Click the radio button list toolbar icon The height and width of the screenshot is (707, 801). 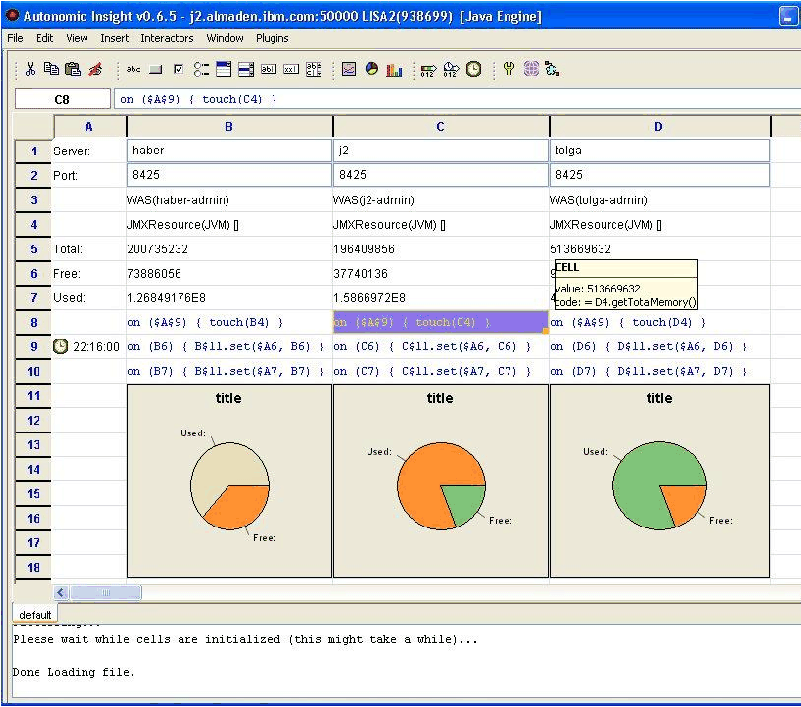point(201,69)
